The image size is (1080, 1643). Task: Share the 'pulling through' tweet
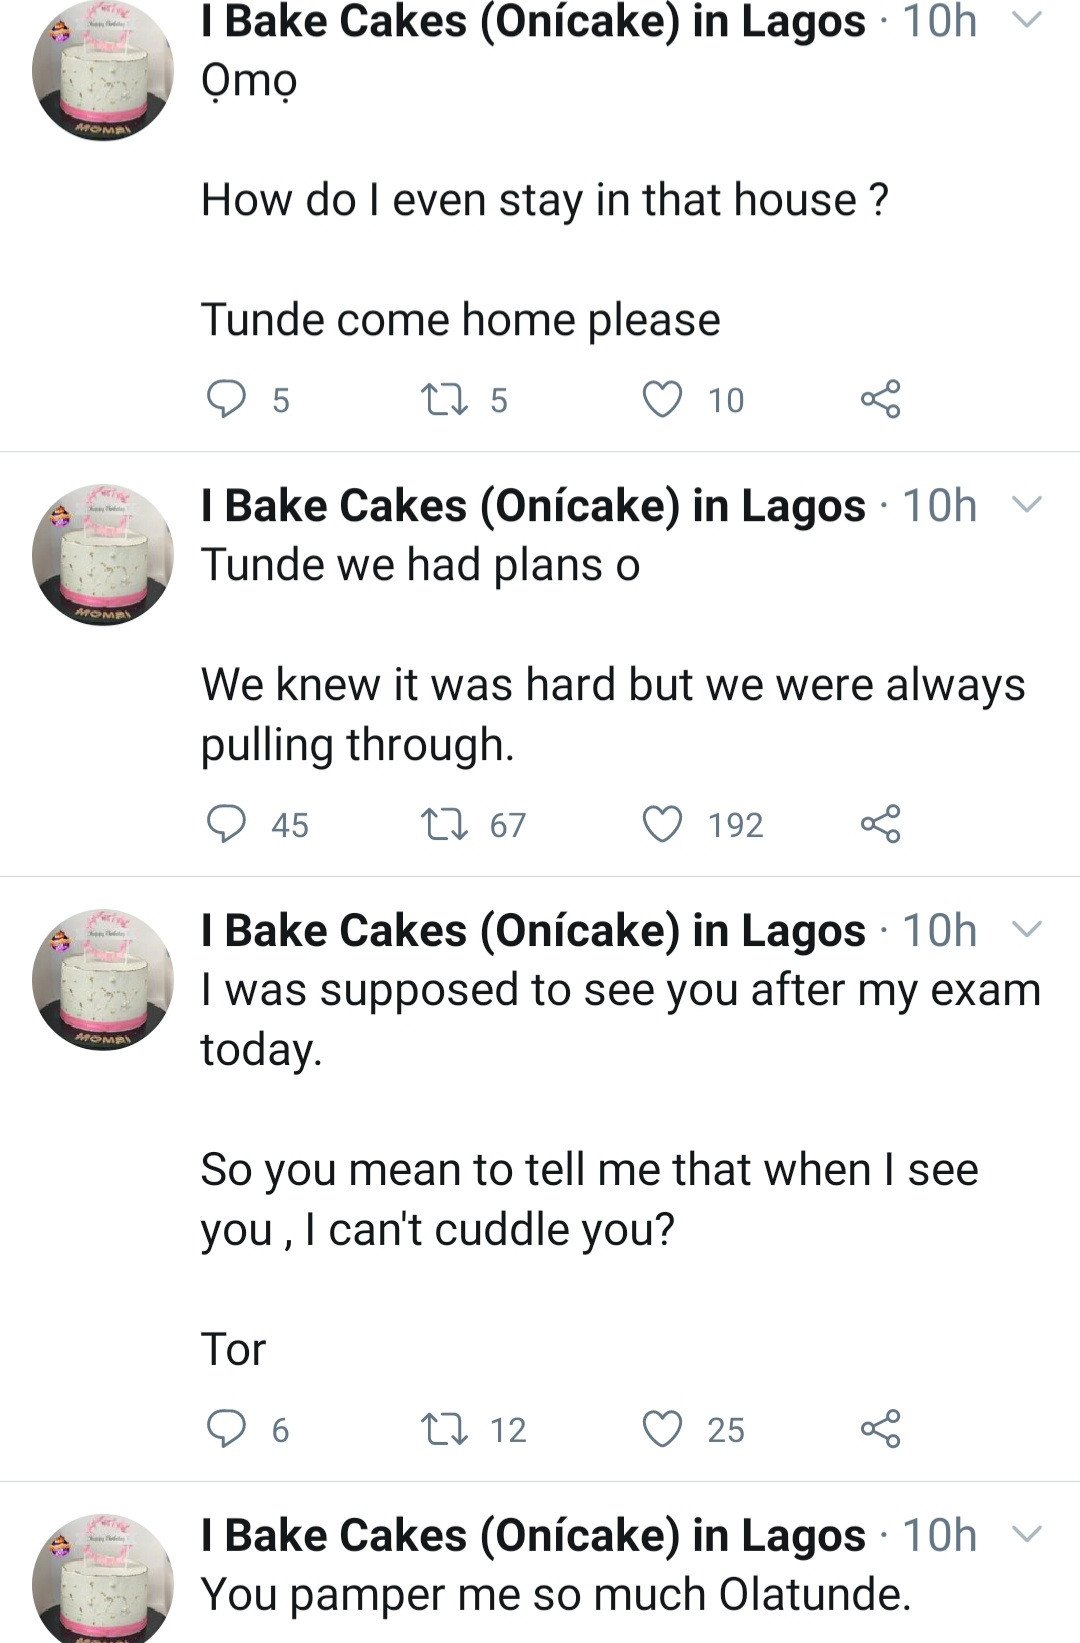[x=880, y=824]
